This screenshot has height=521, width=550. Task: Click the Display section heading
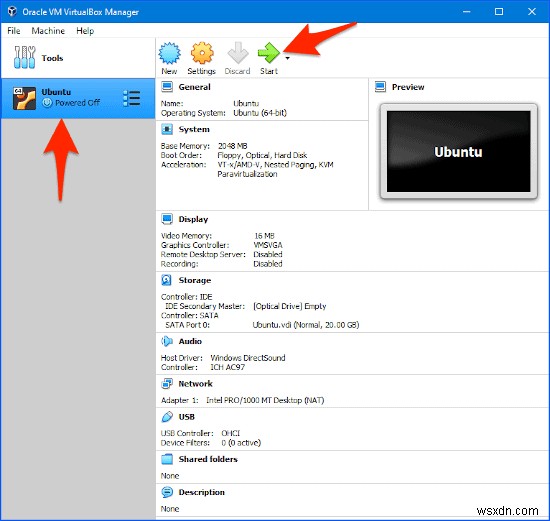coord(193,219)
